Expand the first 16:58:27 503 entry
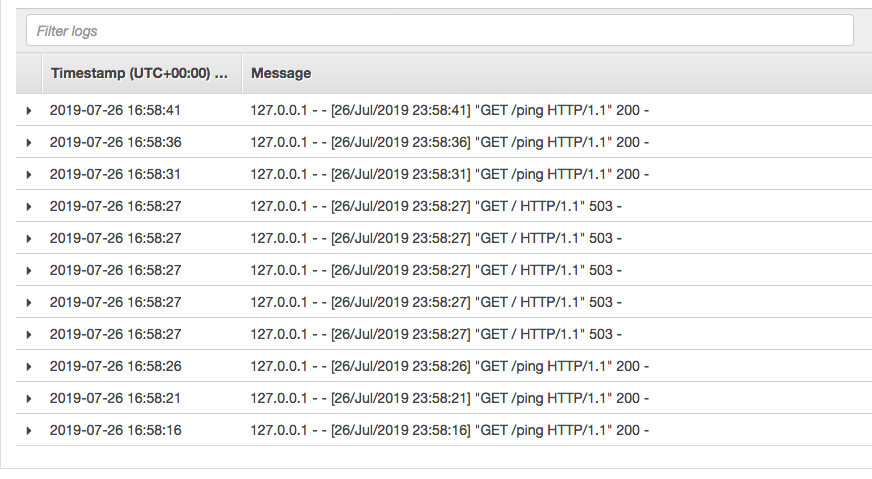This screenshot has width=872, height=479. (x=29, y=207)
